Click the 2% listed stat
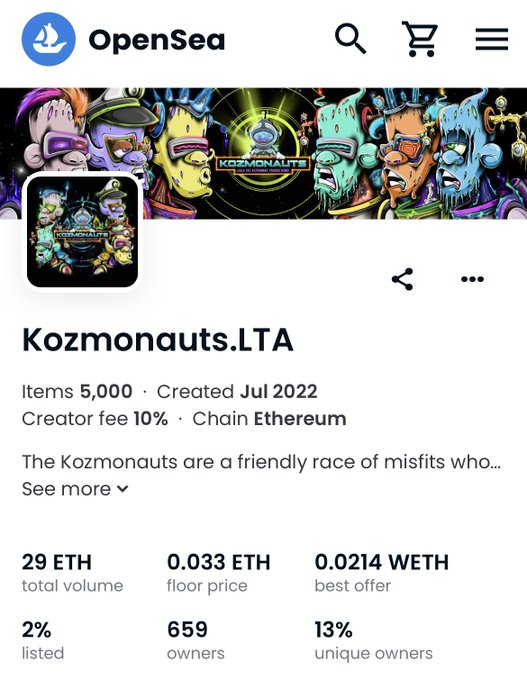This screenshot has width=527, height=680. (43, 640)
